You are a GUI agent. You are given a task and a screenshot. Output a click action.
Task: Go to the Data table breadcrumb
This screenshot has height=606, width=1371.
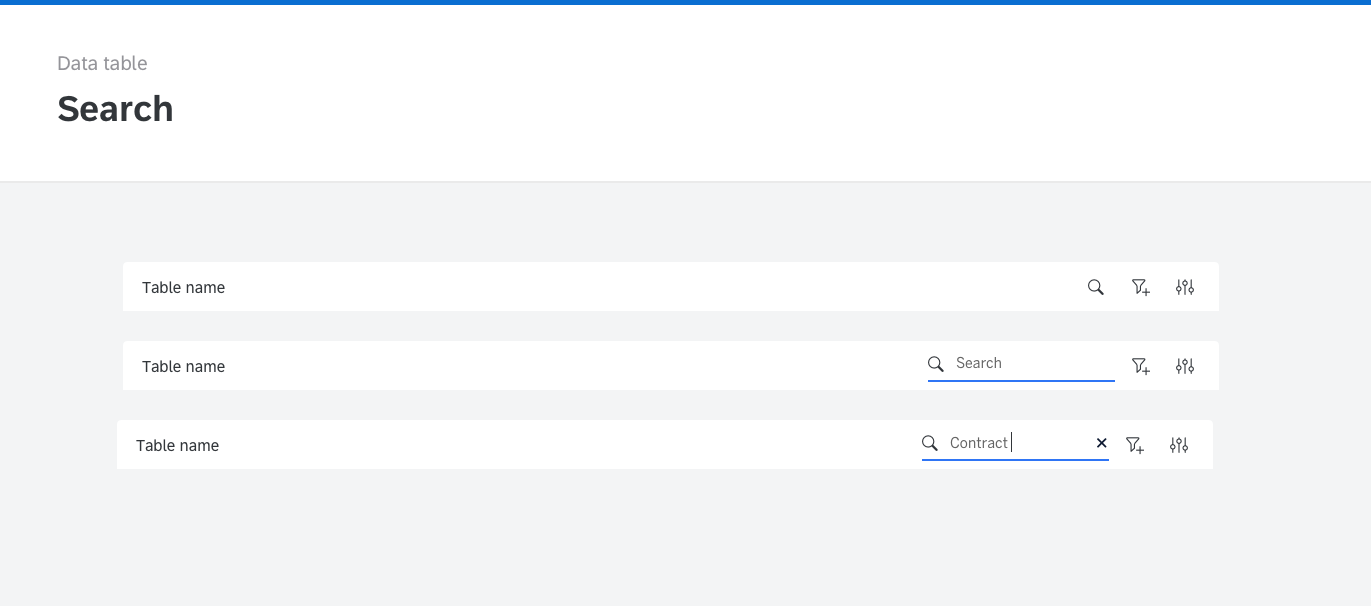102,64
